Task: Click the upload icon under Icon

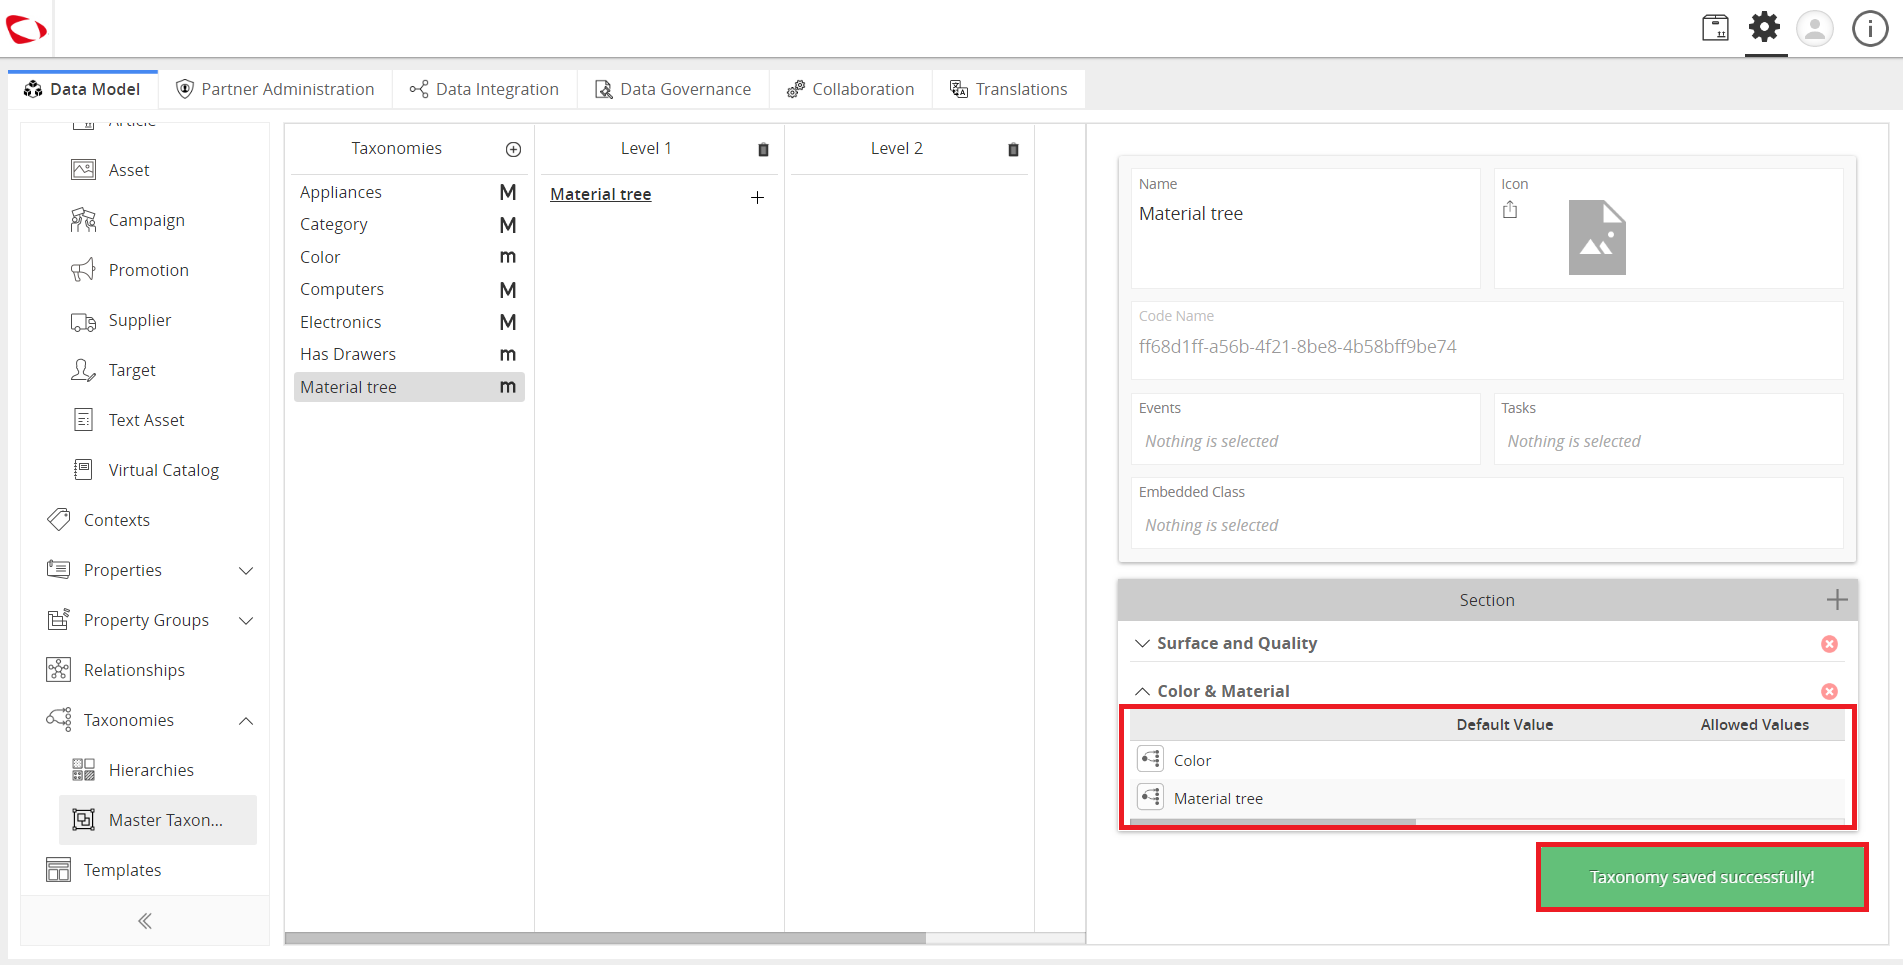Action: [1510, 210]
